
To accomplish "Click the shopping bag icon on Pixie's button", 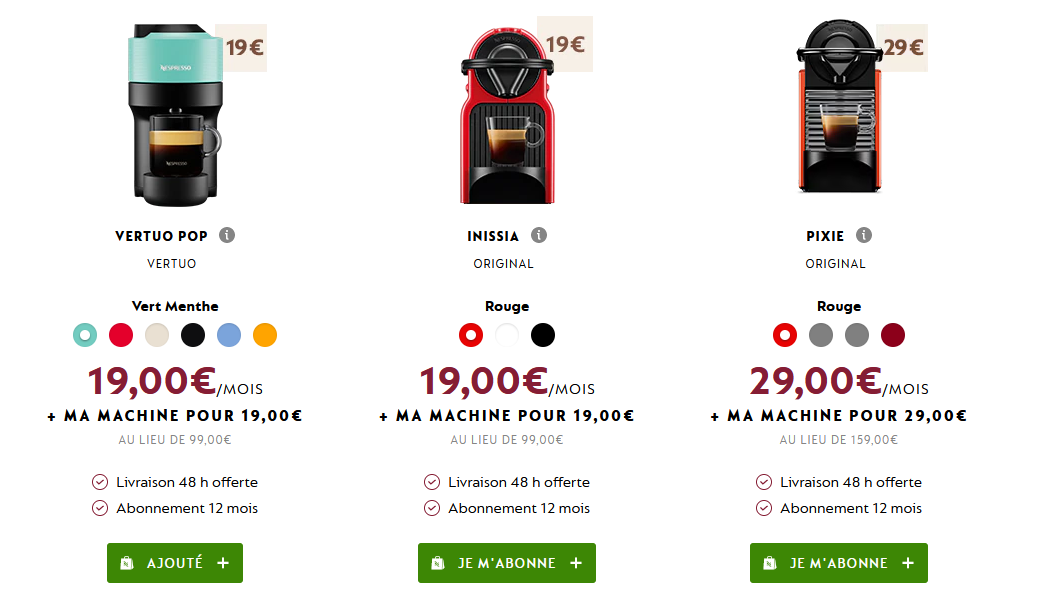I will (x=770, y=563).
